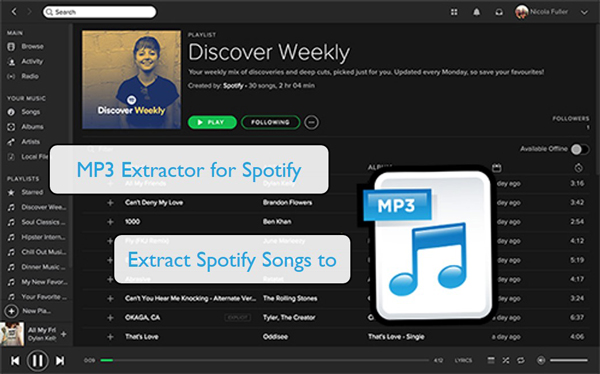
Task: Click into the Search field
Action: click(x=99, y=12)
